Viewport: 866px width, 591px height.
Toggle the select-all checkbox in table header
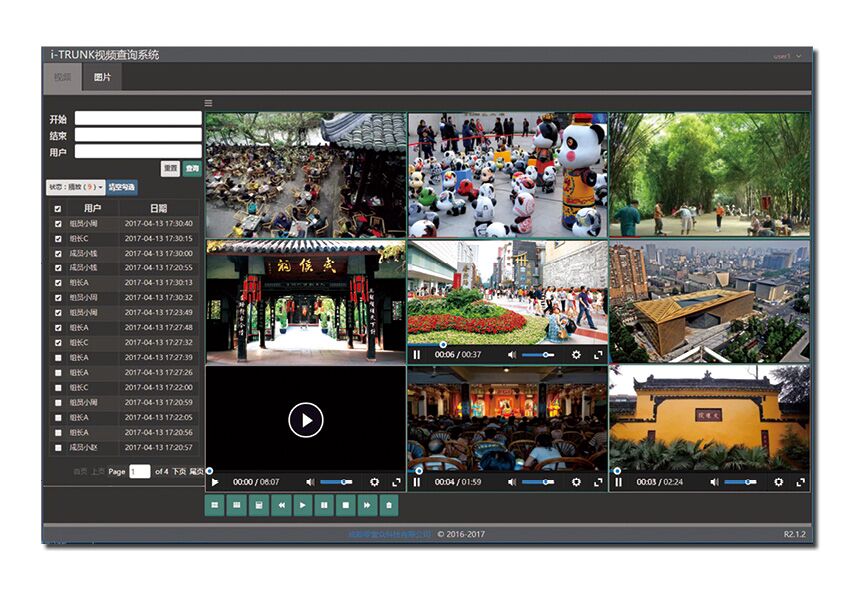[58, 209]
